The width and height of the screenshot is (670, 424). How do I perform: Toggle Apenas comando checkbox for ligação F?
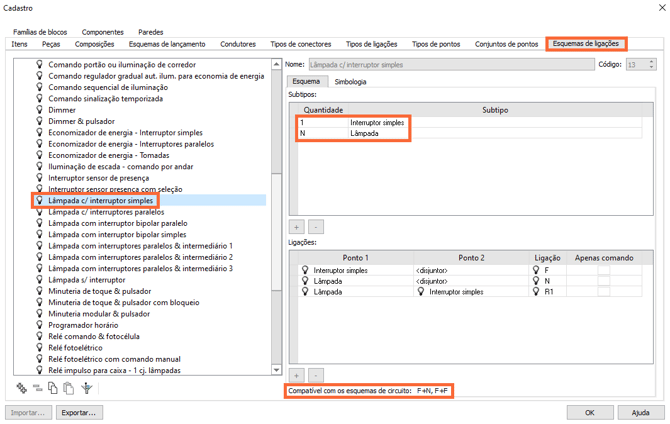tap(603, 270)
